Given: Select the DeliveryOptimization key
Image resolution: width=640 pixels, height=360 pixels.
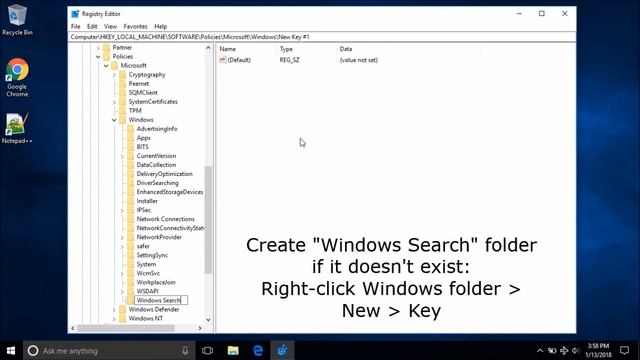Looking at the screenshot, I should pyautogui.click(x=164, y=174).
